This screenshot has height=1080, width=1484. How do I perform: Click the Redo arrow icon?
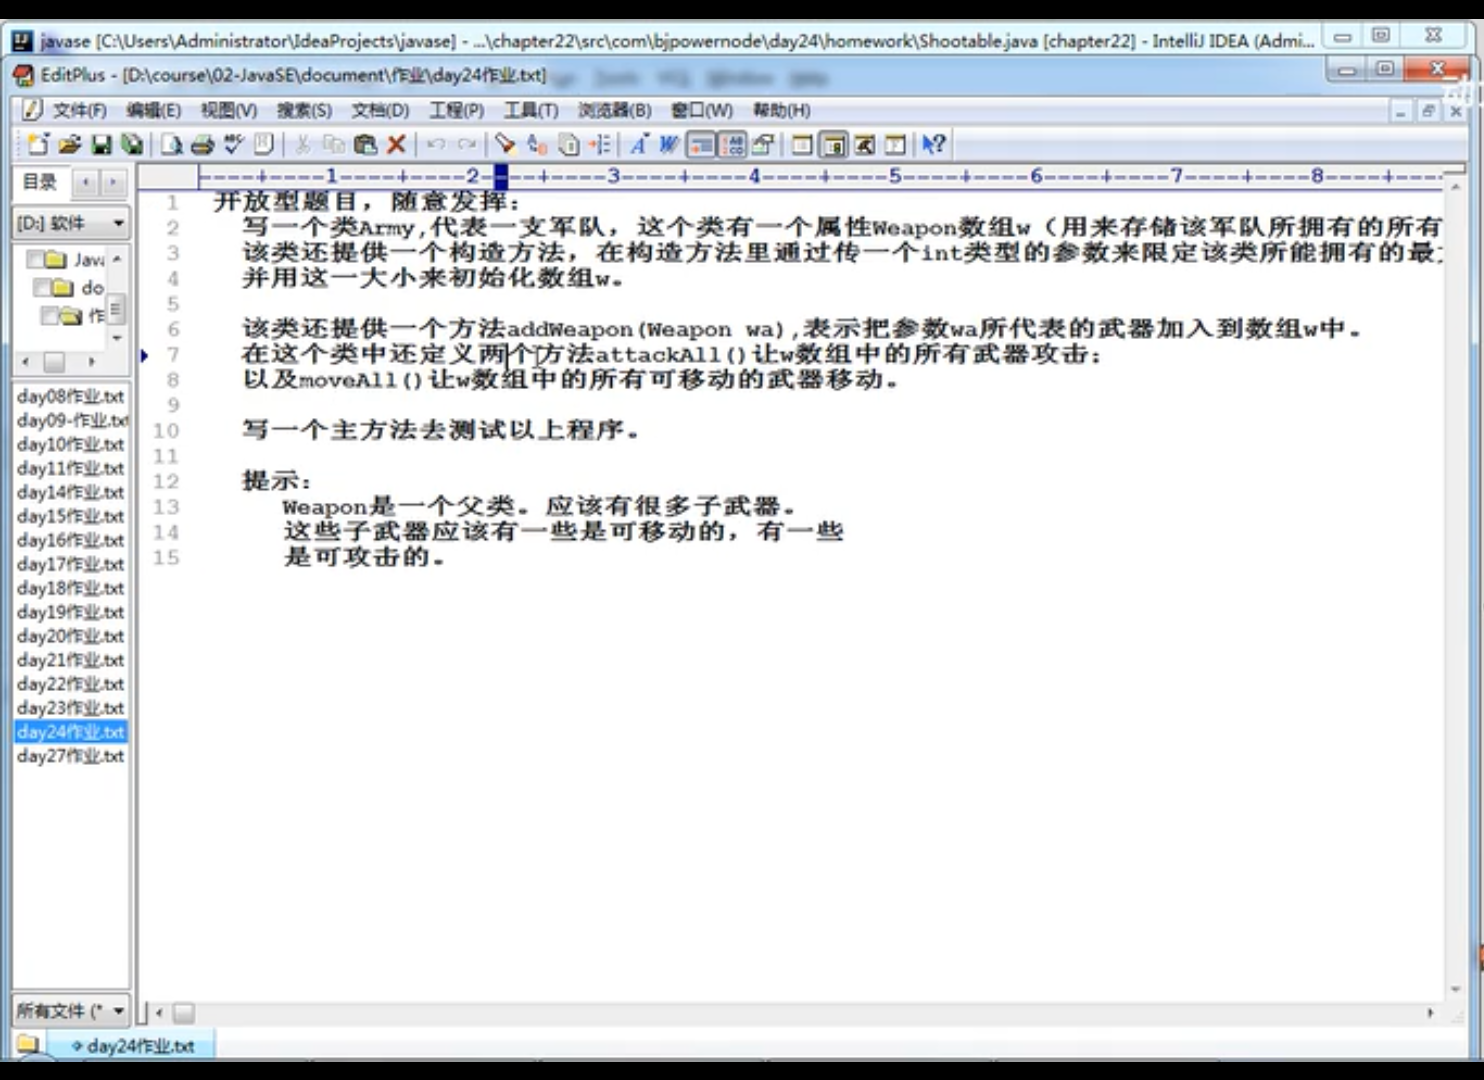pos(467,145)
